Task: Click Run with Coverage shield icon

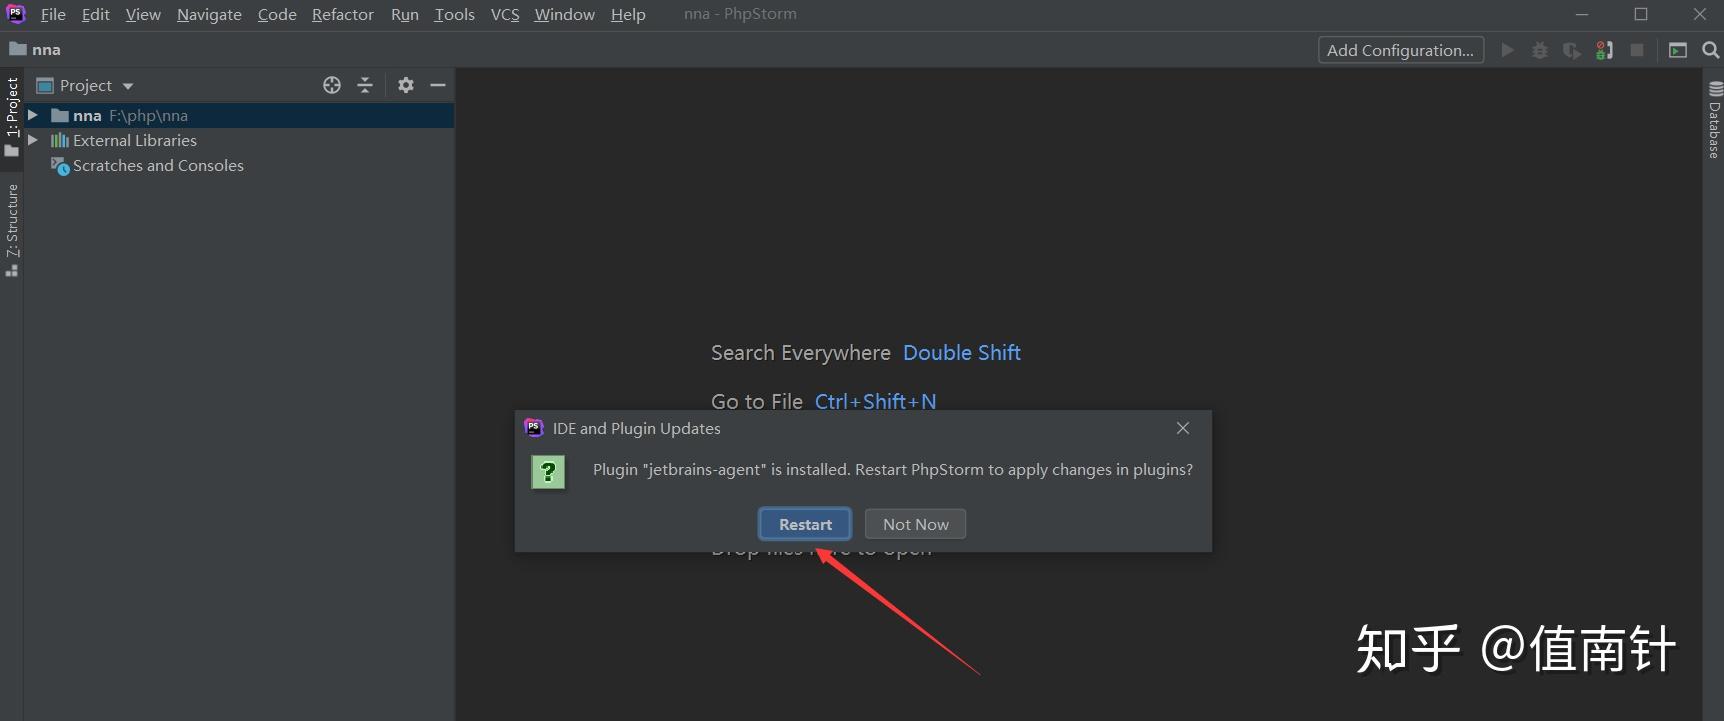Action: [1572, 50]
